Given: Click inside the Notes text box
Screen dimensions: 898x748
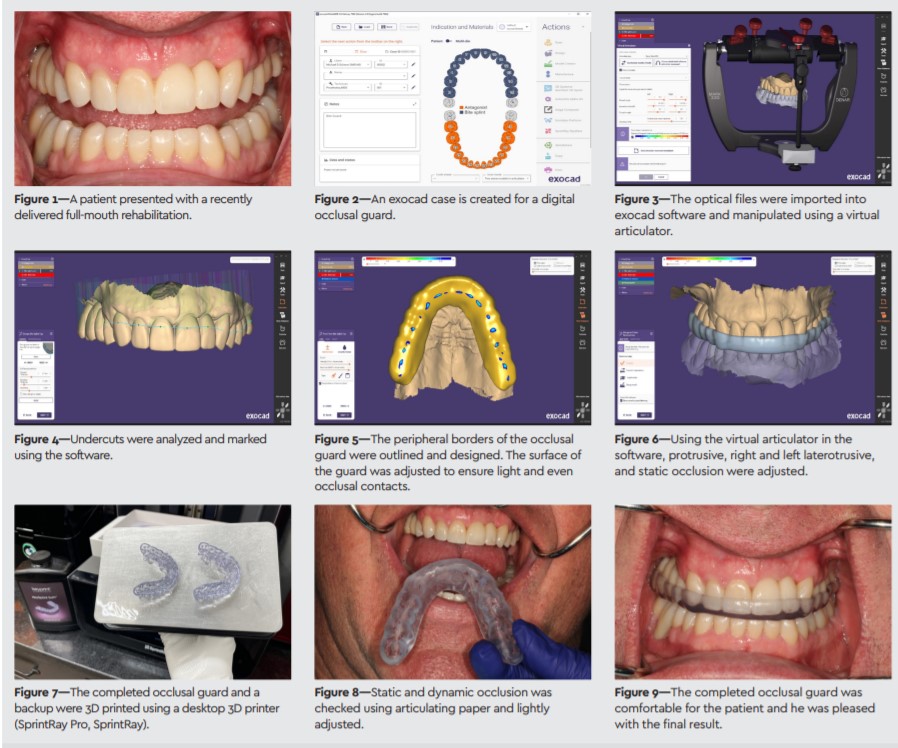Looking at the screenshot, I should click(369, 130).
